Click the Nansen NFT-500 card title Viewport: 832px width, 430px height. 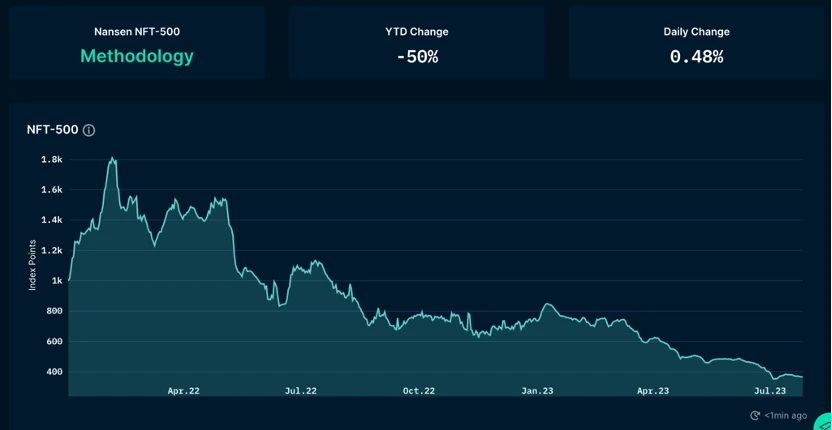click(137, 32)
